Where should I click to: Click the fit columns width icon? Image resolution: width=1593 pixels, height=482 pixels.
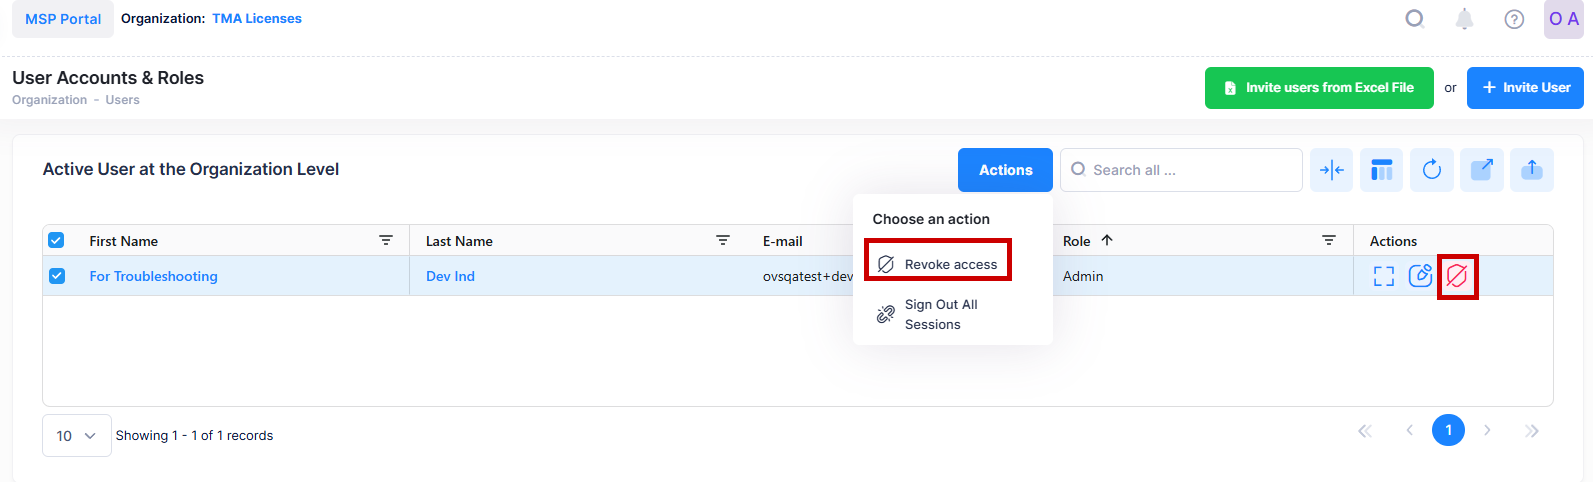pos(1331,170)
